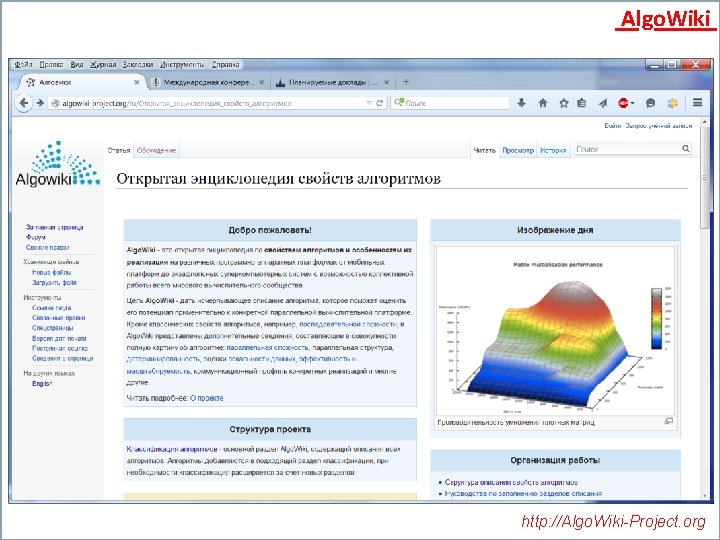Click the Войти login link
The image size is (720, 540).
coord(612,125)
